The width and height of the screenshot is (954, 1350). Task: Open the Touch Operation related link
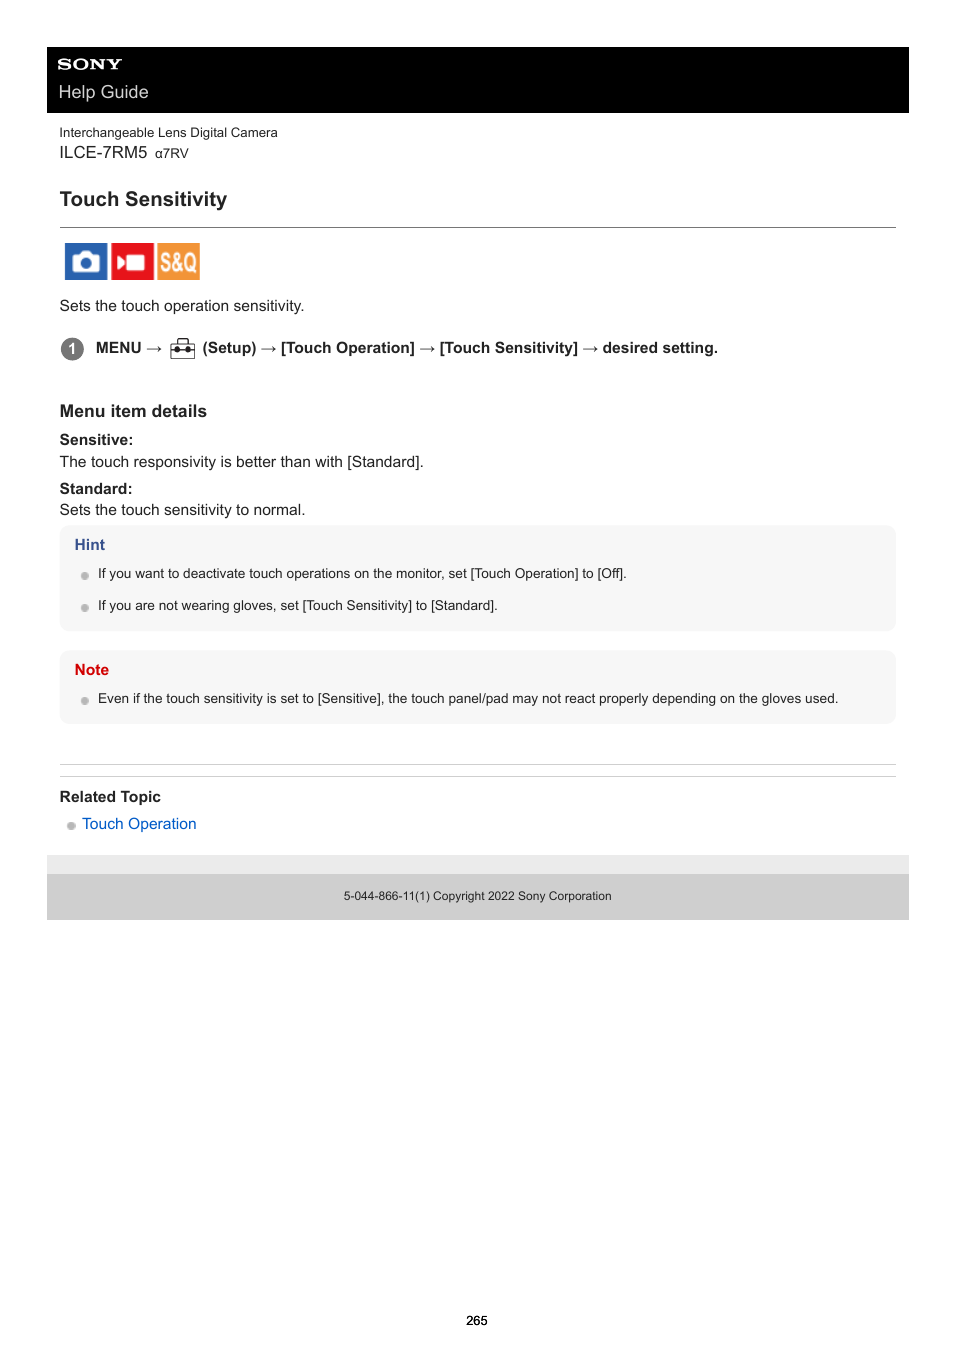pos(139,824)
